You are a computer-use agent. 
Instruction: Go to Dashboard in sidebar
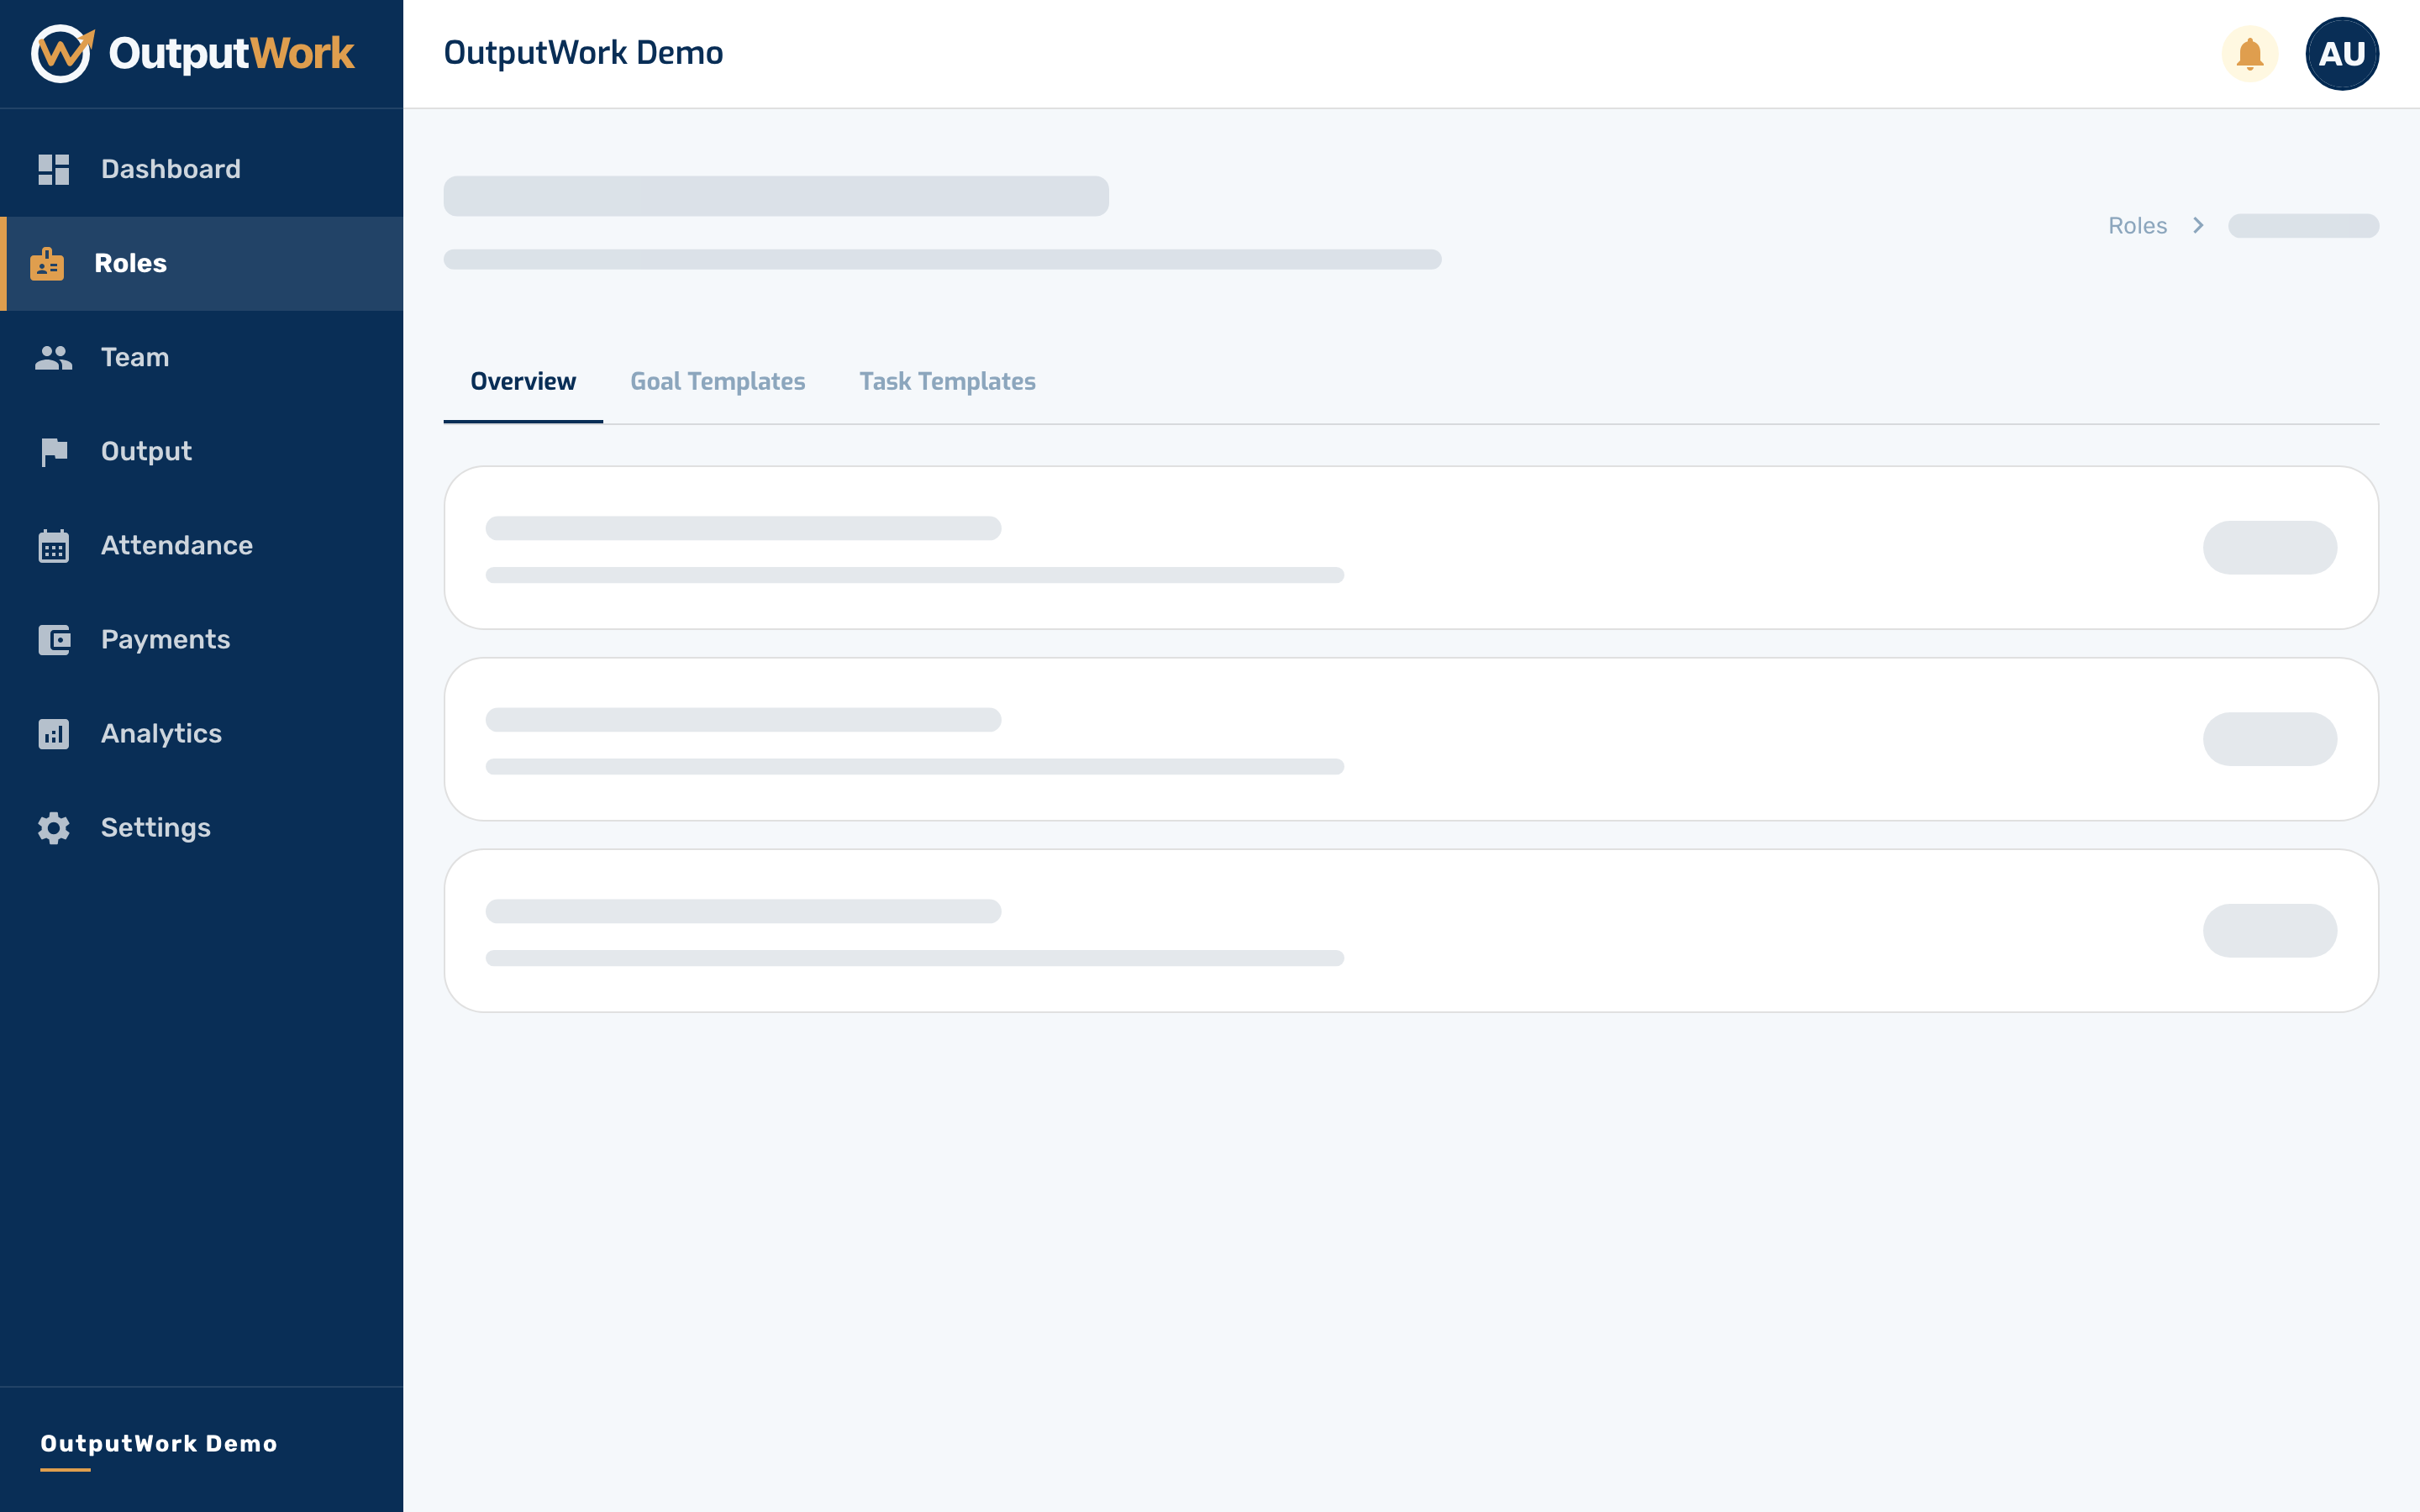coord(171,169)
